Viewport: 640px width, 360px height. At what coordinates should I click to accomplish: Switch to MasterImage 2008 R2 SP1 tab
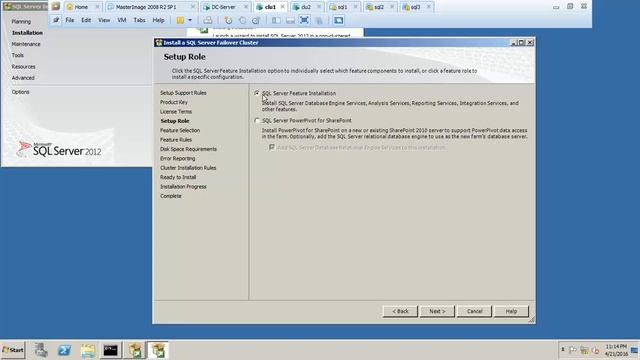point(146,7)
